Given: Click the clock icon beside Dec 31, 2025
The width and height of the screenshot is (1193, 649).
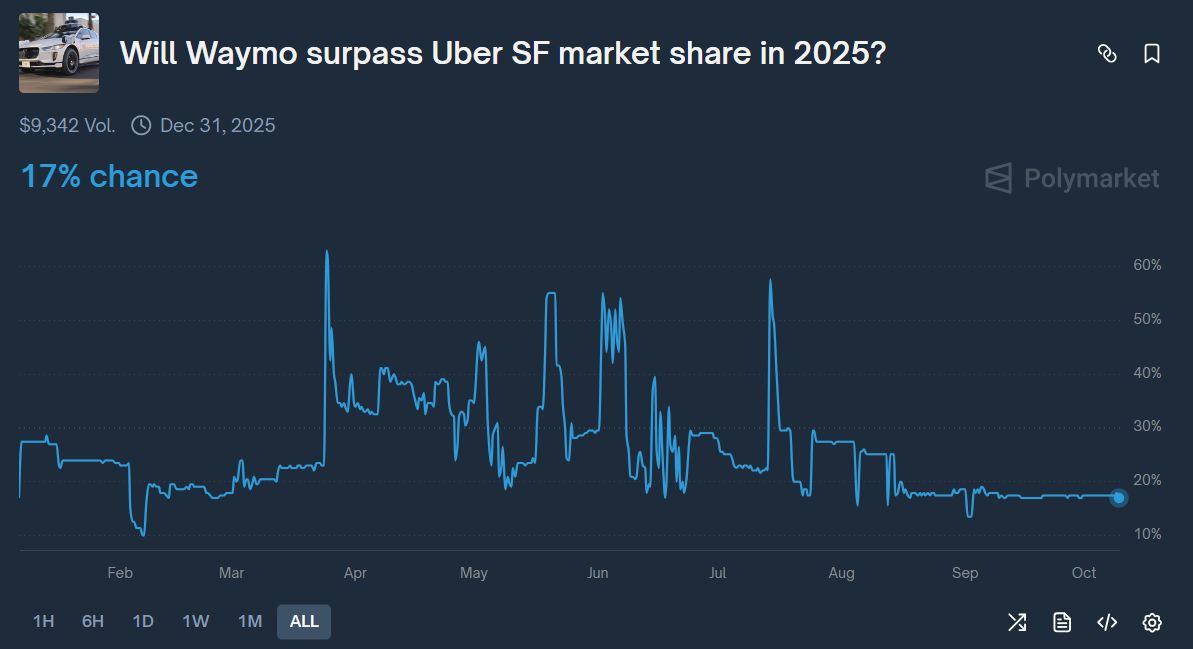Looking at the screenshot, I should click(x=141, y=125).
